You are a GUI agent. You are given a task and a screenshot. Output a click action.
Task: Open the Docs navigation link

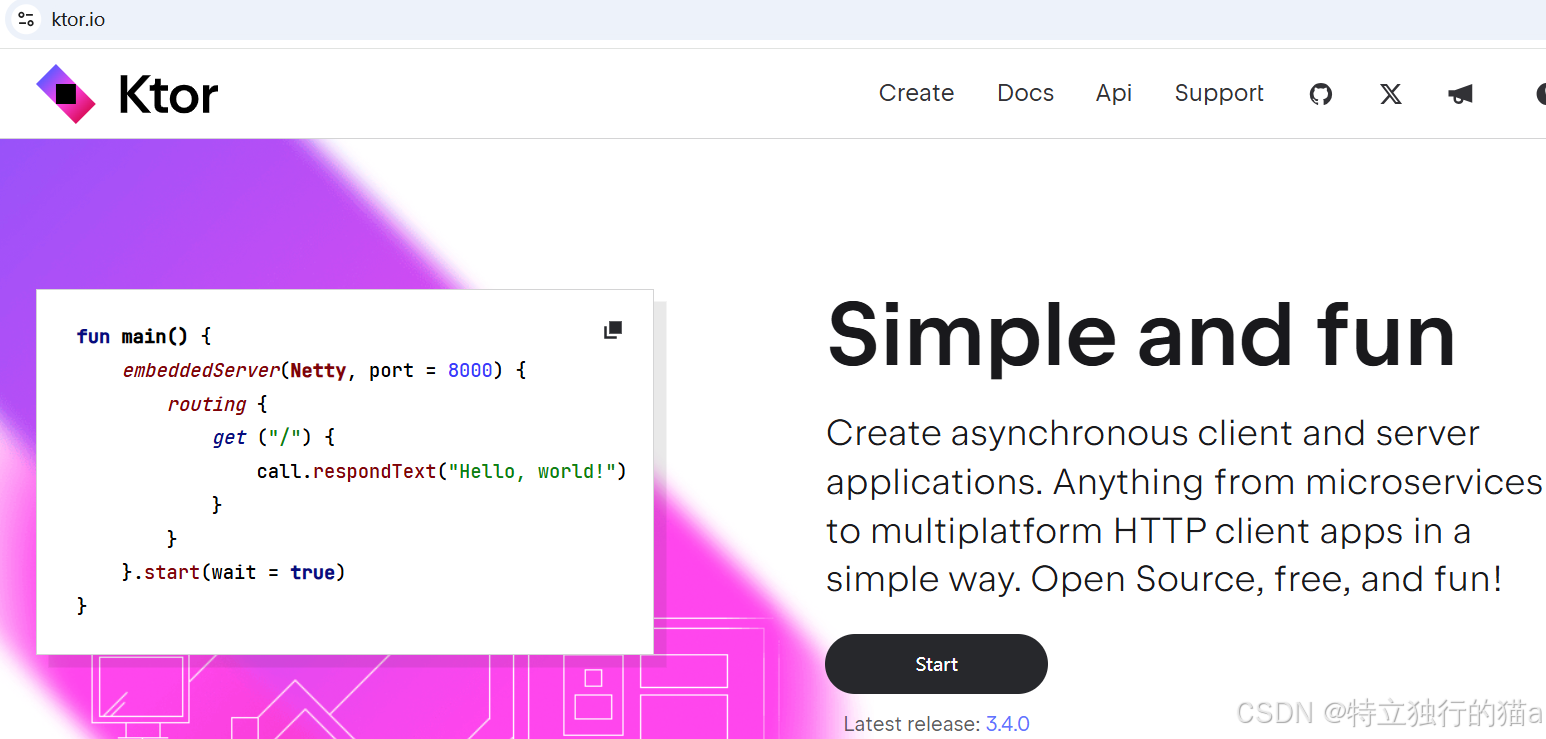point(1025,93)
